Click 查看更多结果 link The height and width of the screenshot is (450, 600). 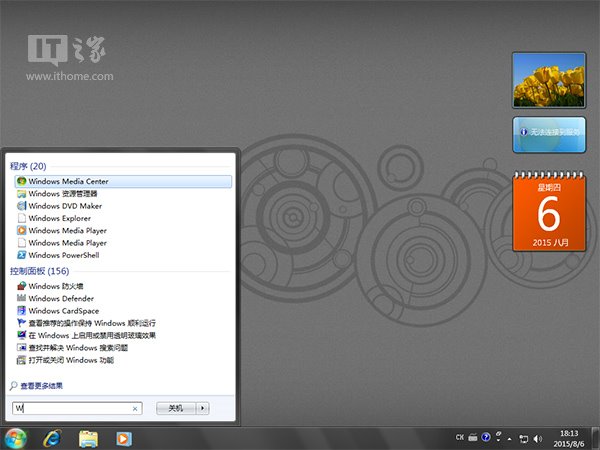point(44,385)
